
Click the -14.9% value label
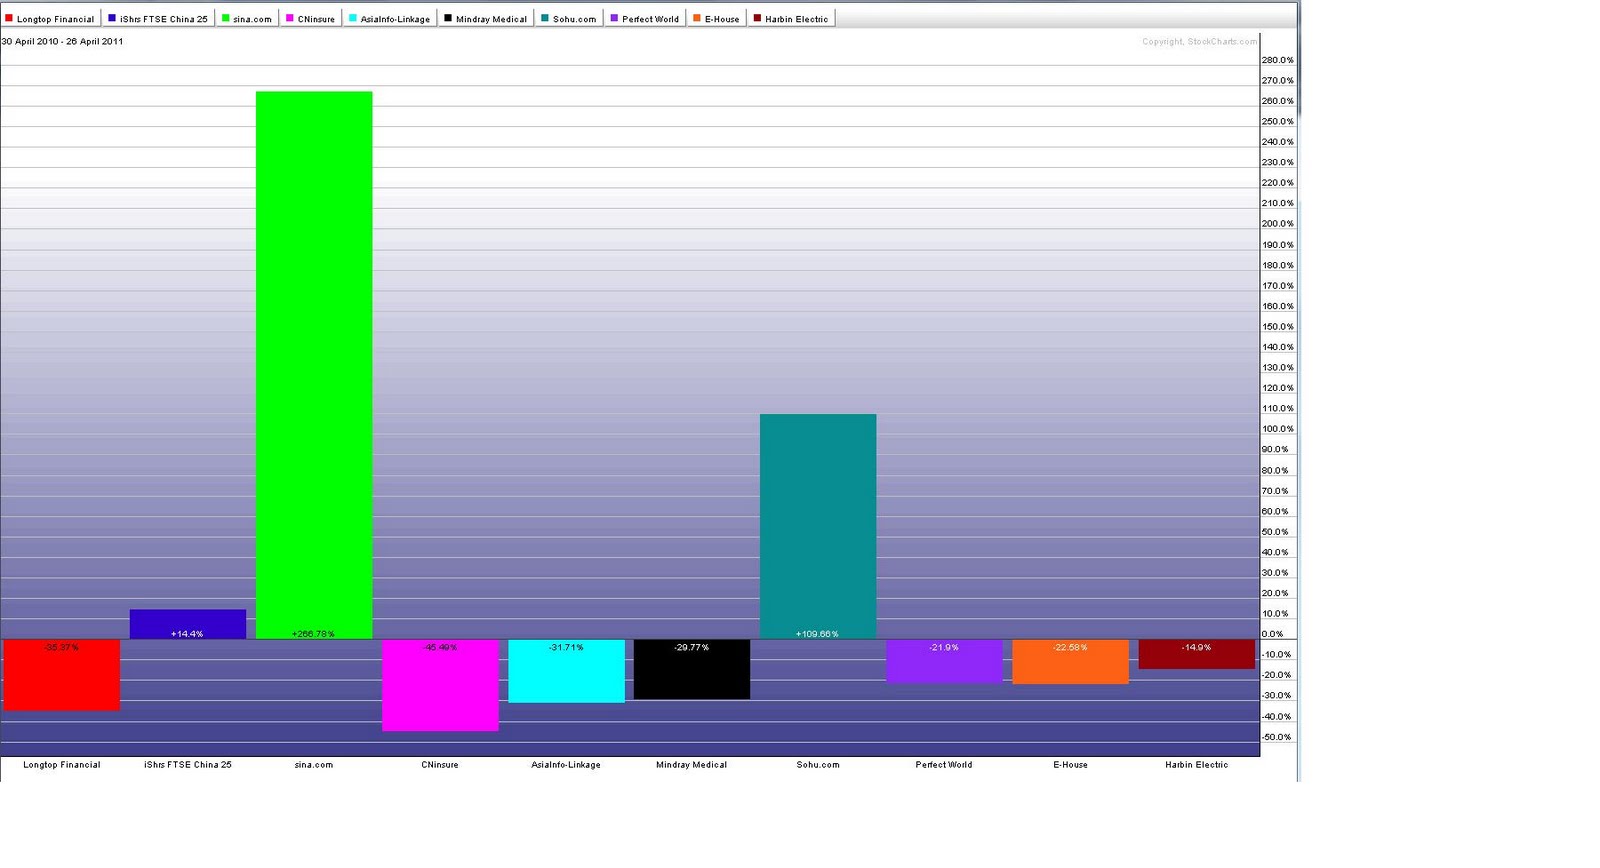[1196, 648]
